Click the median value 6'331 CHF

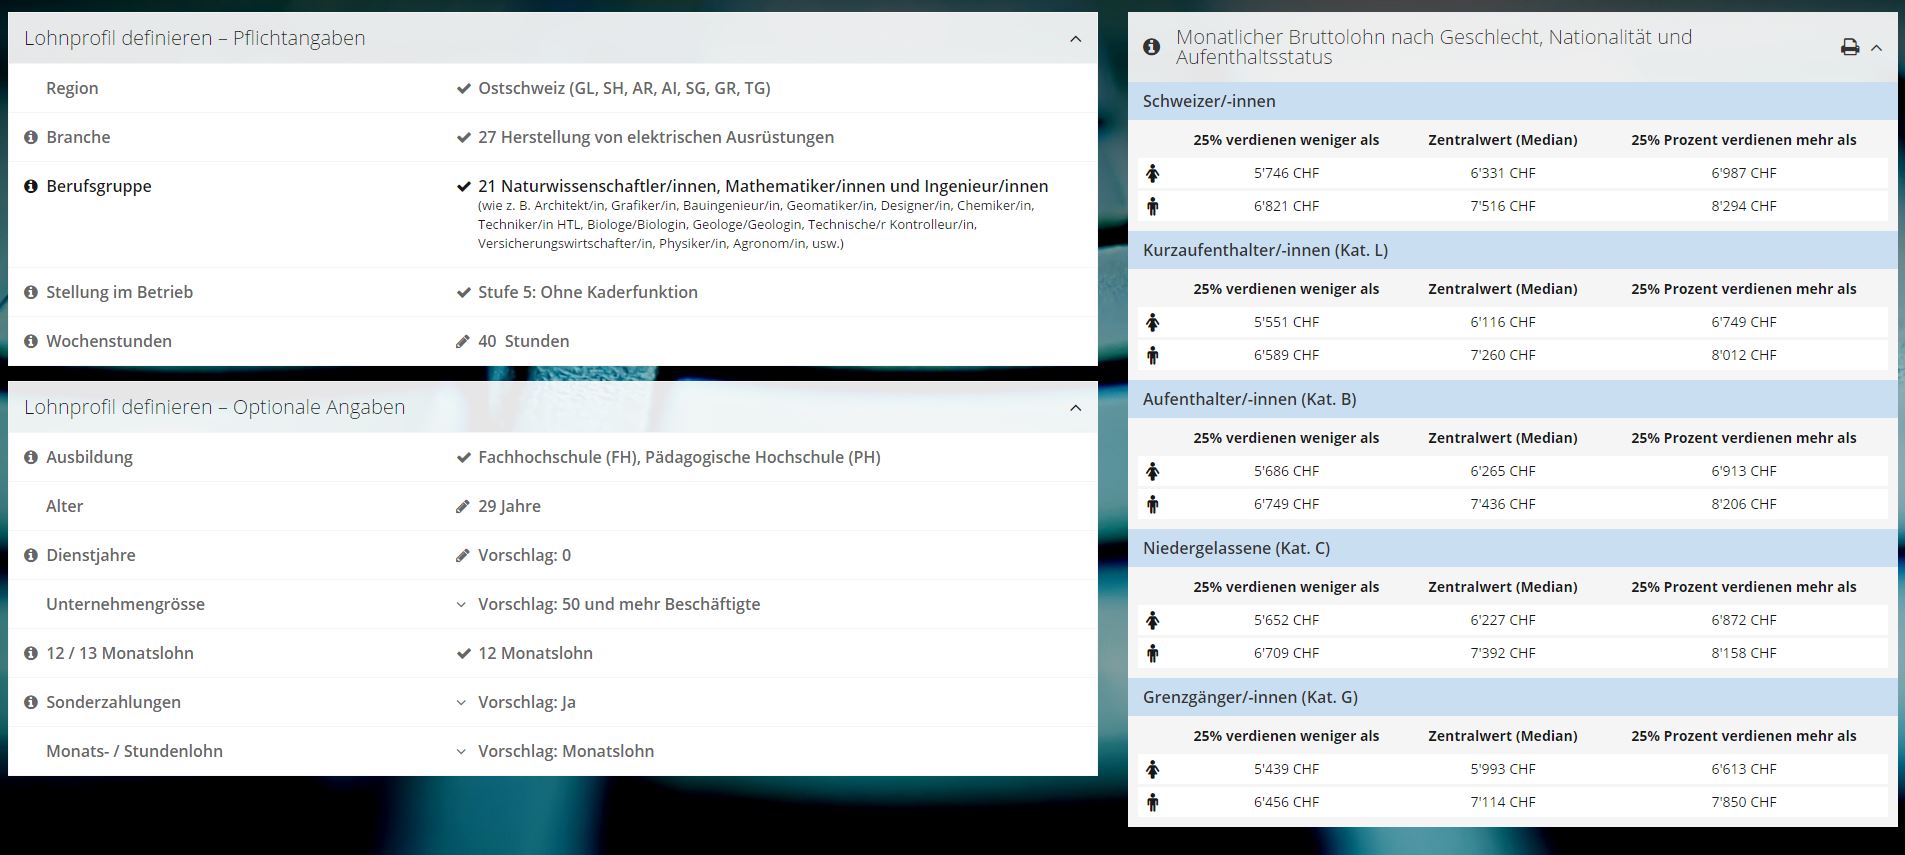[x=1502, y=173]
